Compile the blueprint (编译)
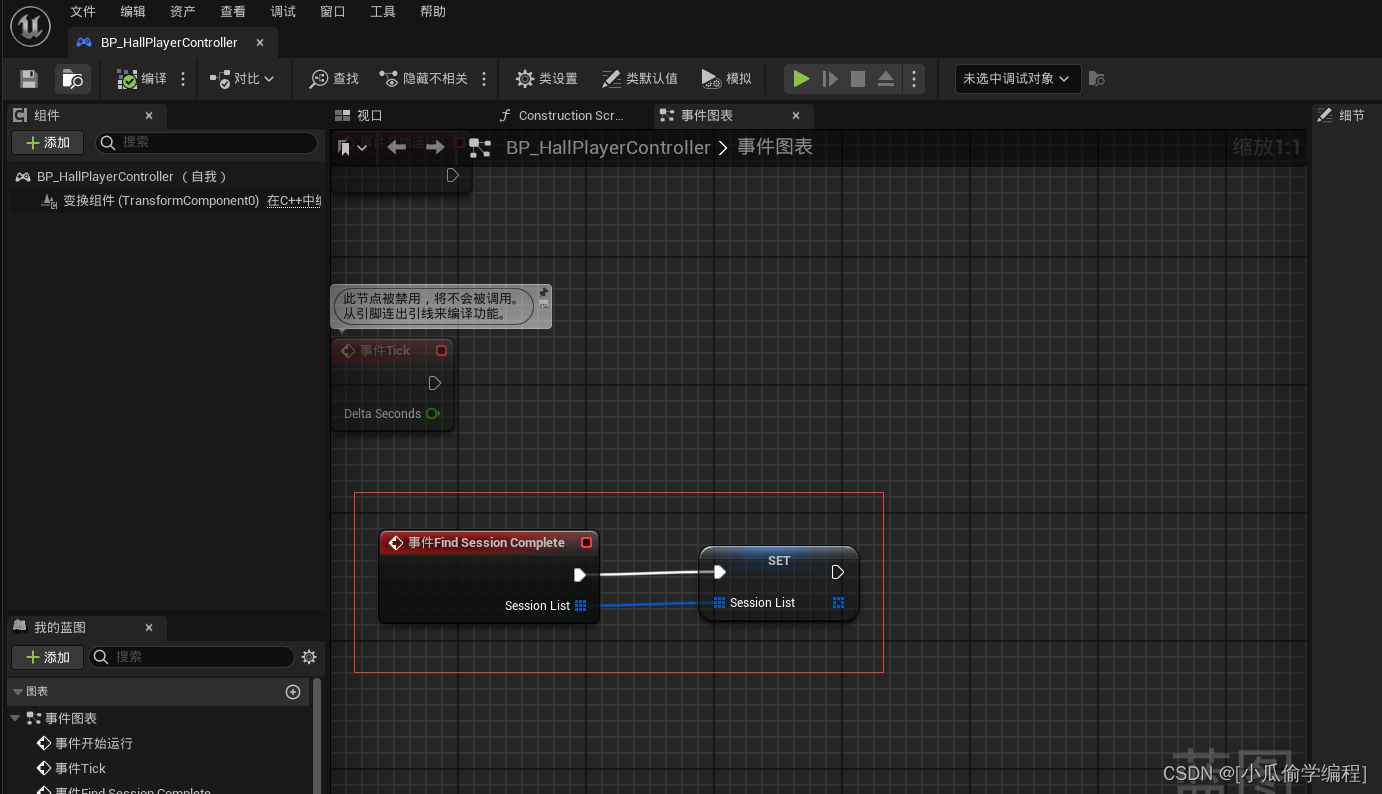Viewport: 1382px width, 794px height. point(142,78)
